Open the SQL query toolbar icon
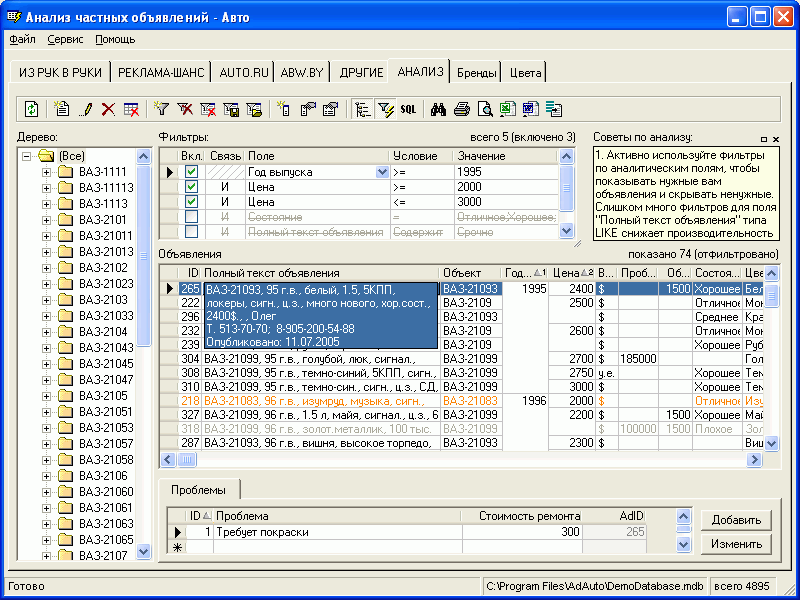The height and width of the screenshot is (600, 800). 407,110
